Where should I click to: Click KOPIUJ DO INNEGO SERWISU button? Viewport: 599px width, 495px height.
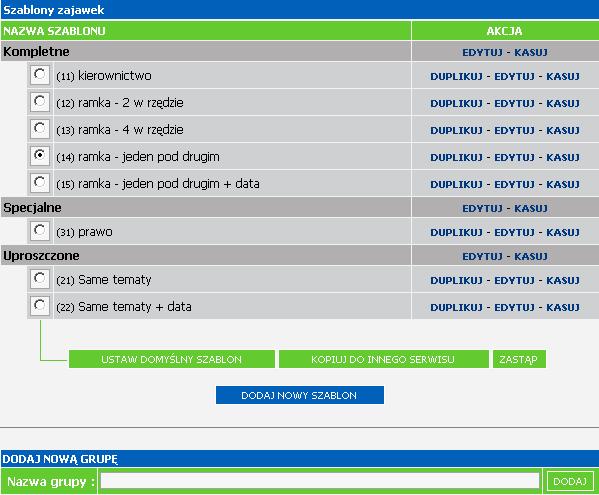tap(384, 359)
